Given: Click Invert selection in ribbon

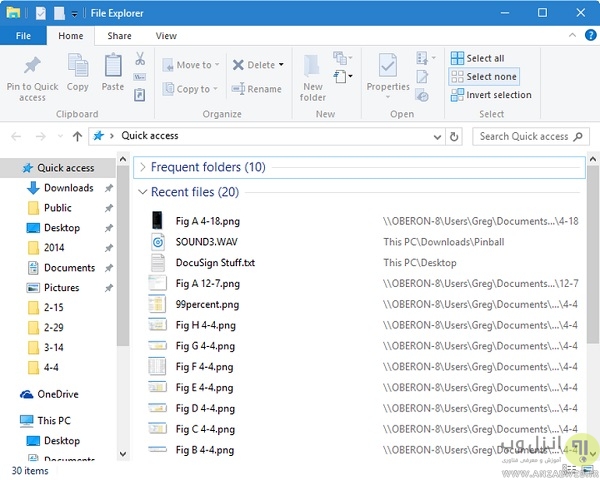Looking at the screenshot, I should (x=490, y=95).
